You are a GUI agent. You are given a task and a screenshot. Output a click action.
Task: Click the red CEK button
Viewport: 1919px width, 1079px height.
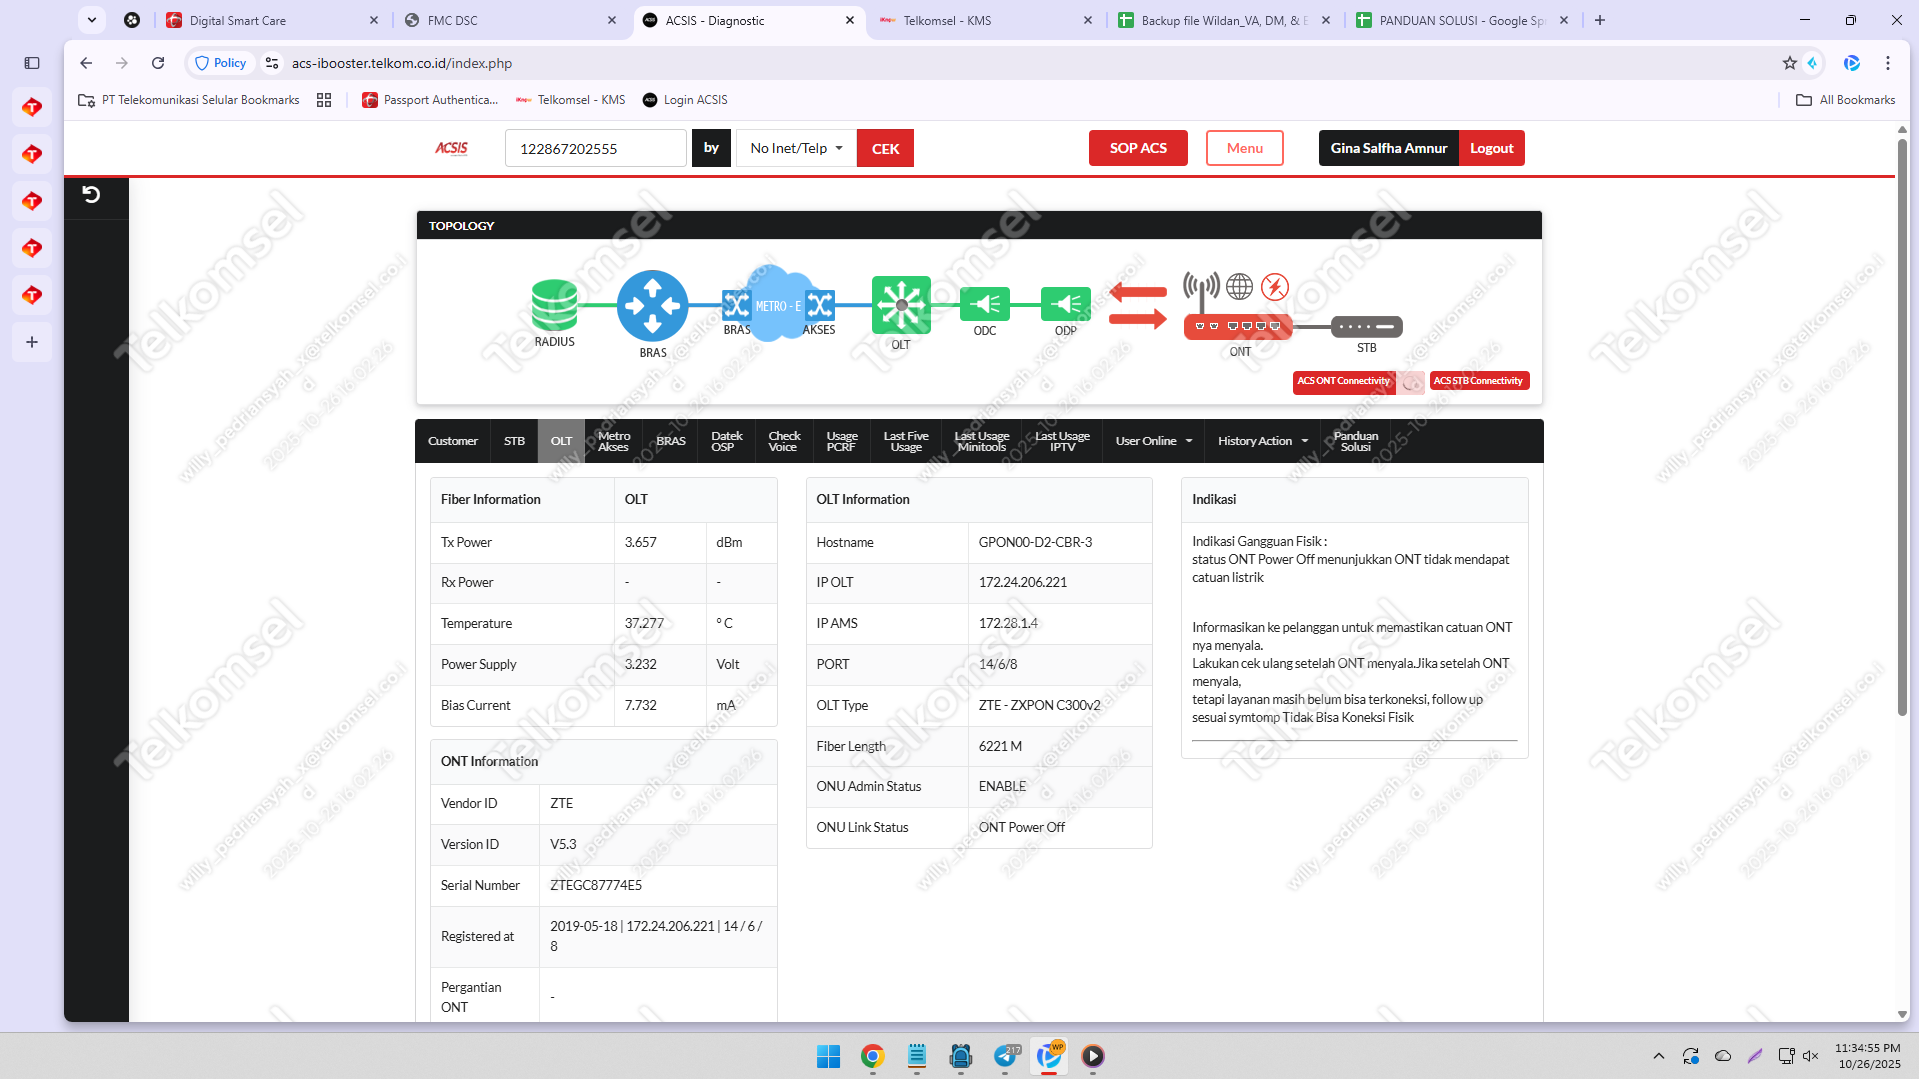click(x=885, y=148)
